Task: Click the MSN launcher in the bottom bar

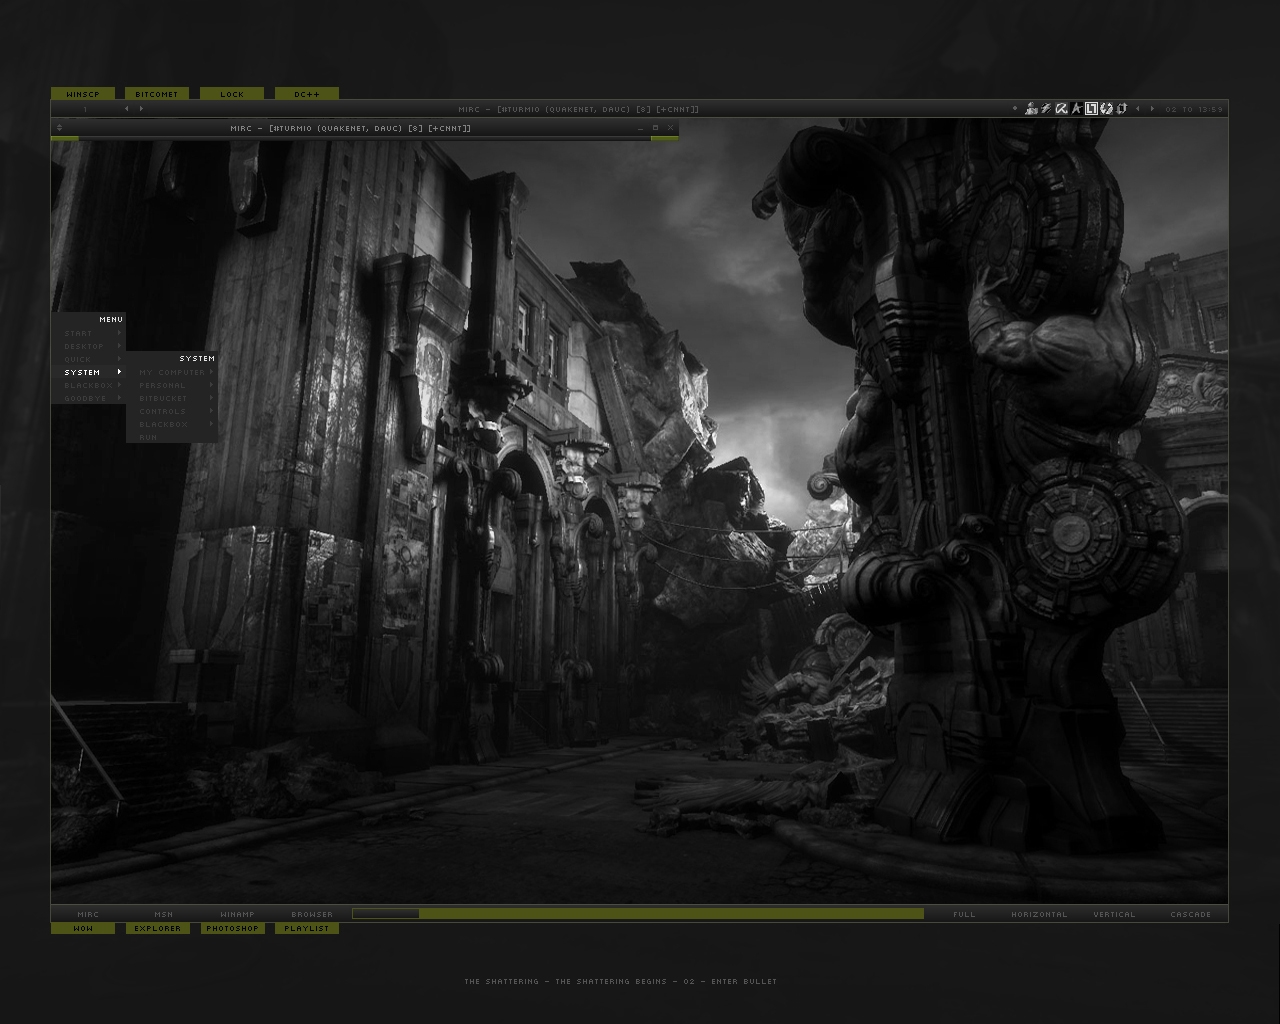Action: pyautogui.click(x=164, y=914)
